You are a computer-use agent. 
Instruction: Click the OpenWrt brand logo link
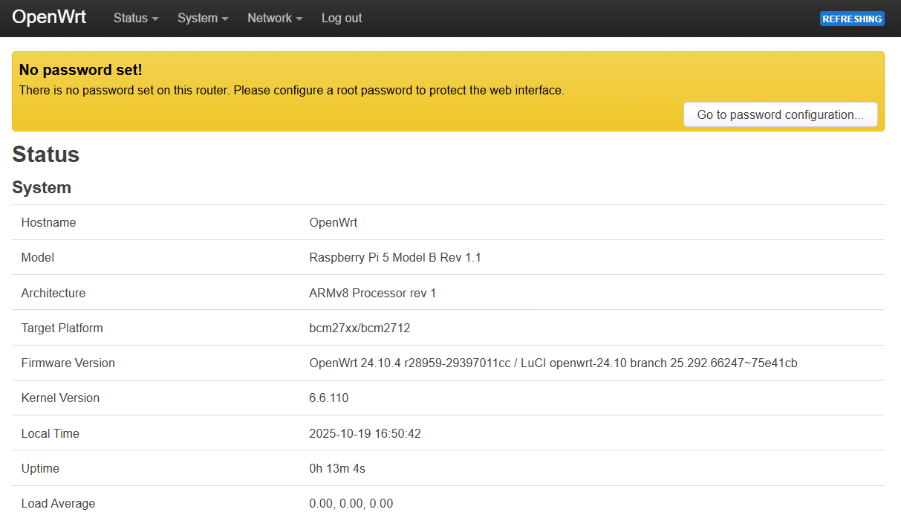click(x=49, y=17)
